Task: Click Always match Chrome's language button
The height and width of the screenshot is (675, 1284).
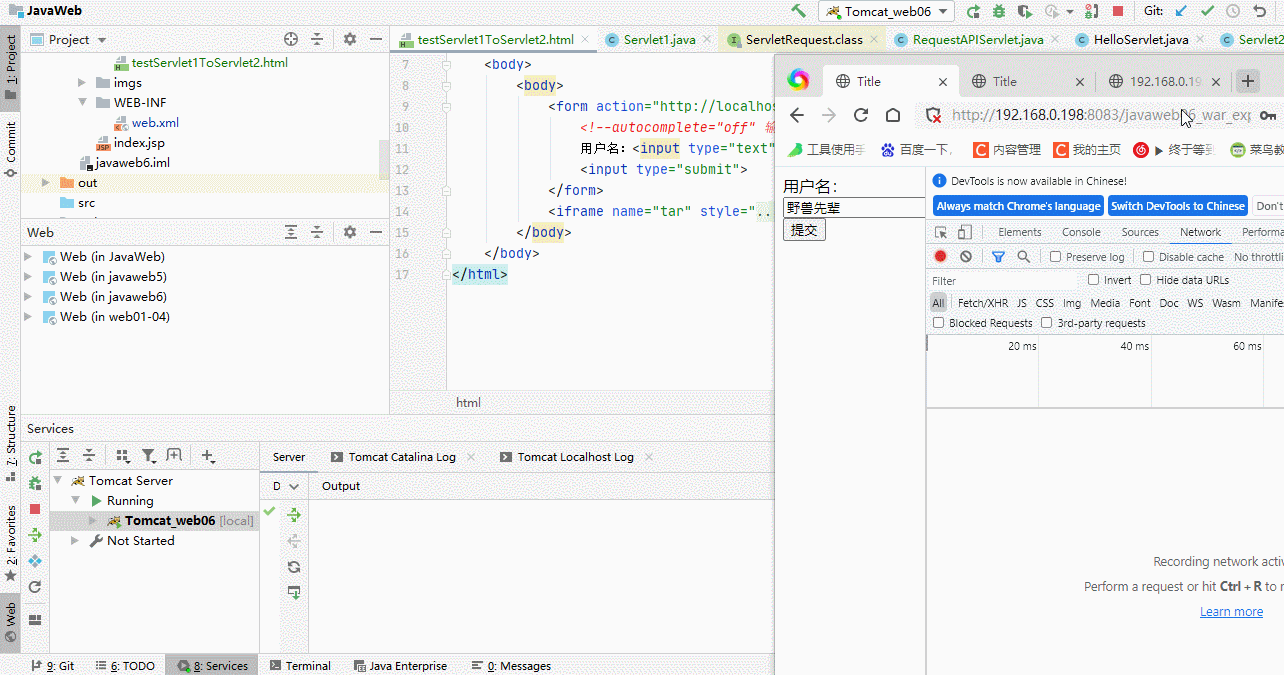Action: point(1018,206)
